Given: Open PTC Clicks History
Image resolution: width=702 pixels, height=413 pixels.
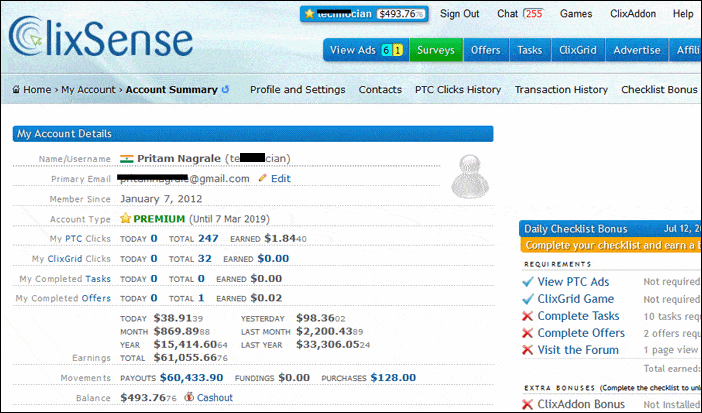Looking at the screenshot, I should click(x=458, y=90).
